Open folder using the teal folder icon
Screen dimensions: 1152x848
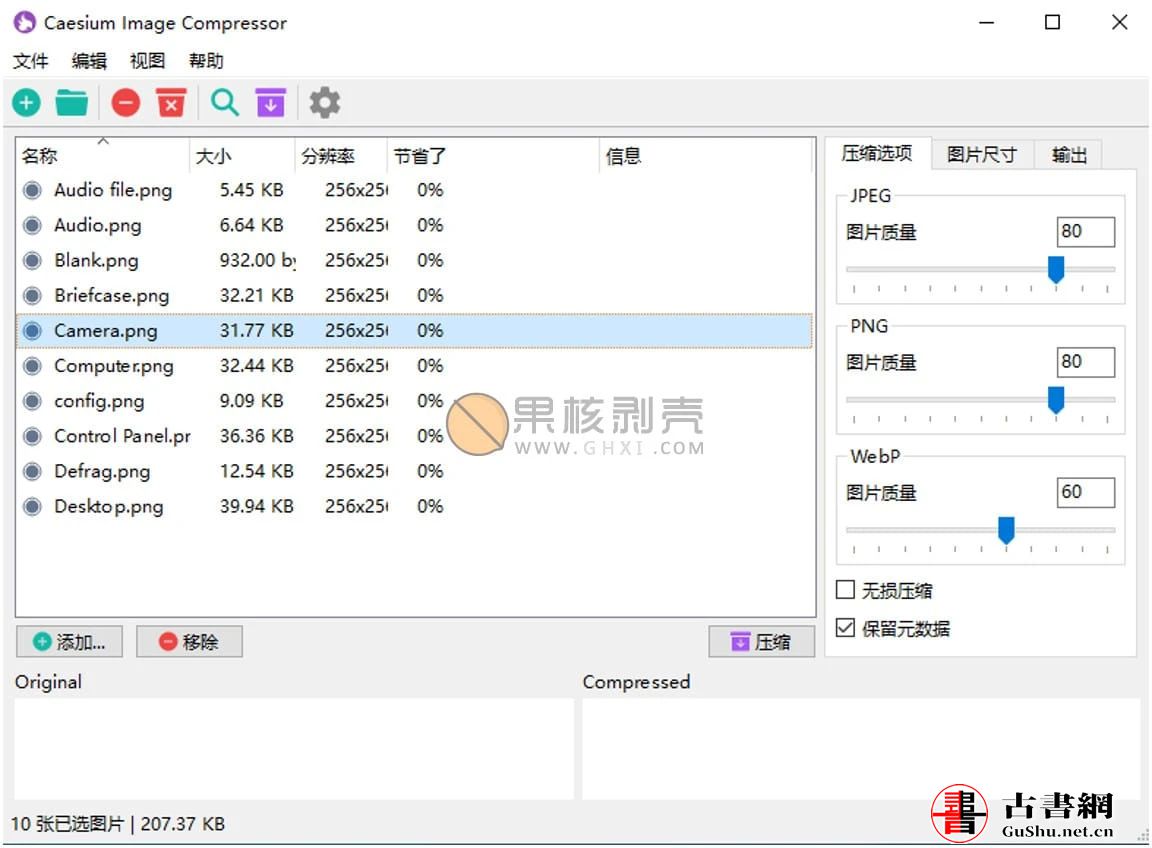[x=71, y=102]
